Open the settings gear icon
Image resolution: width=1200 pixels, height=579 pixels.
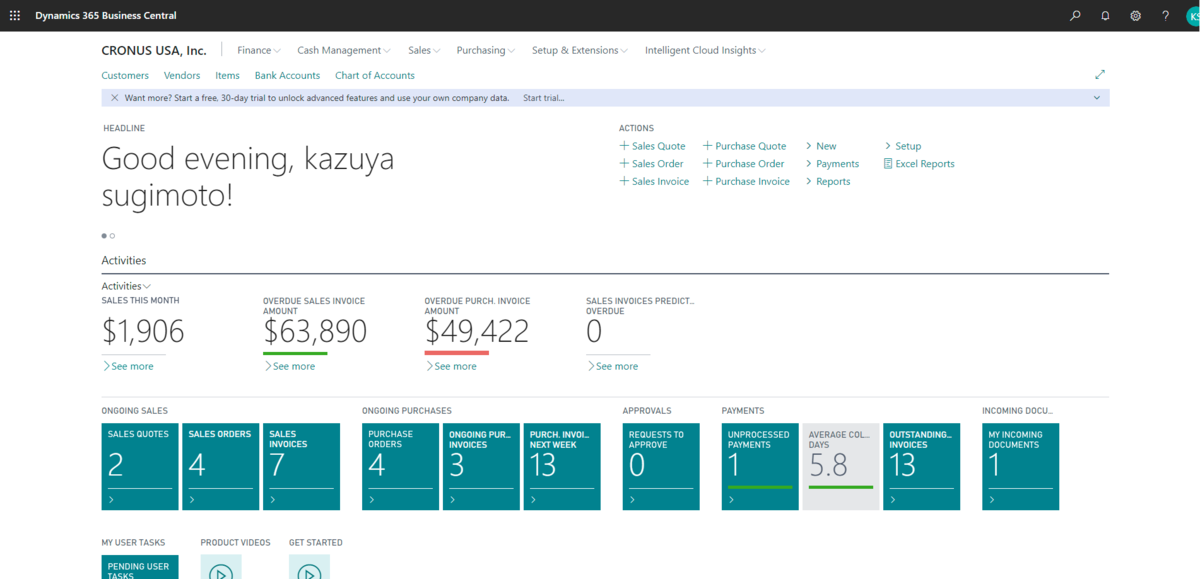tap(1135, 15)
